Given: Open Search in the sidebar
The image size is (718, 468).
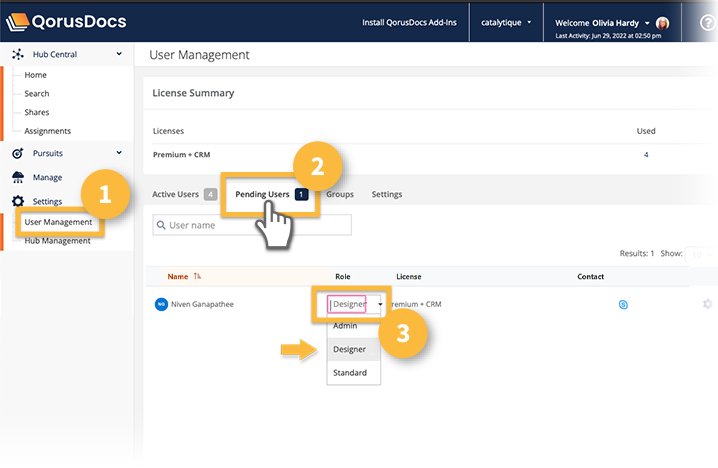Looking at the screenshot, I should (37, 93).
